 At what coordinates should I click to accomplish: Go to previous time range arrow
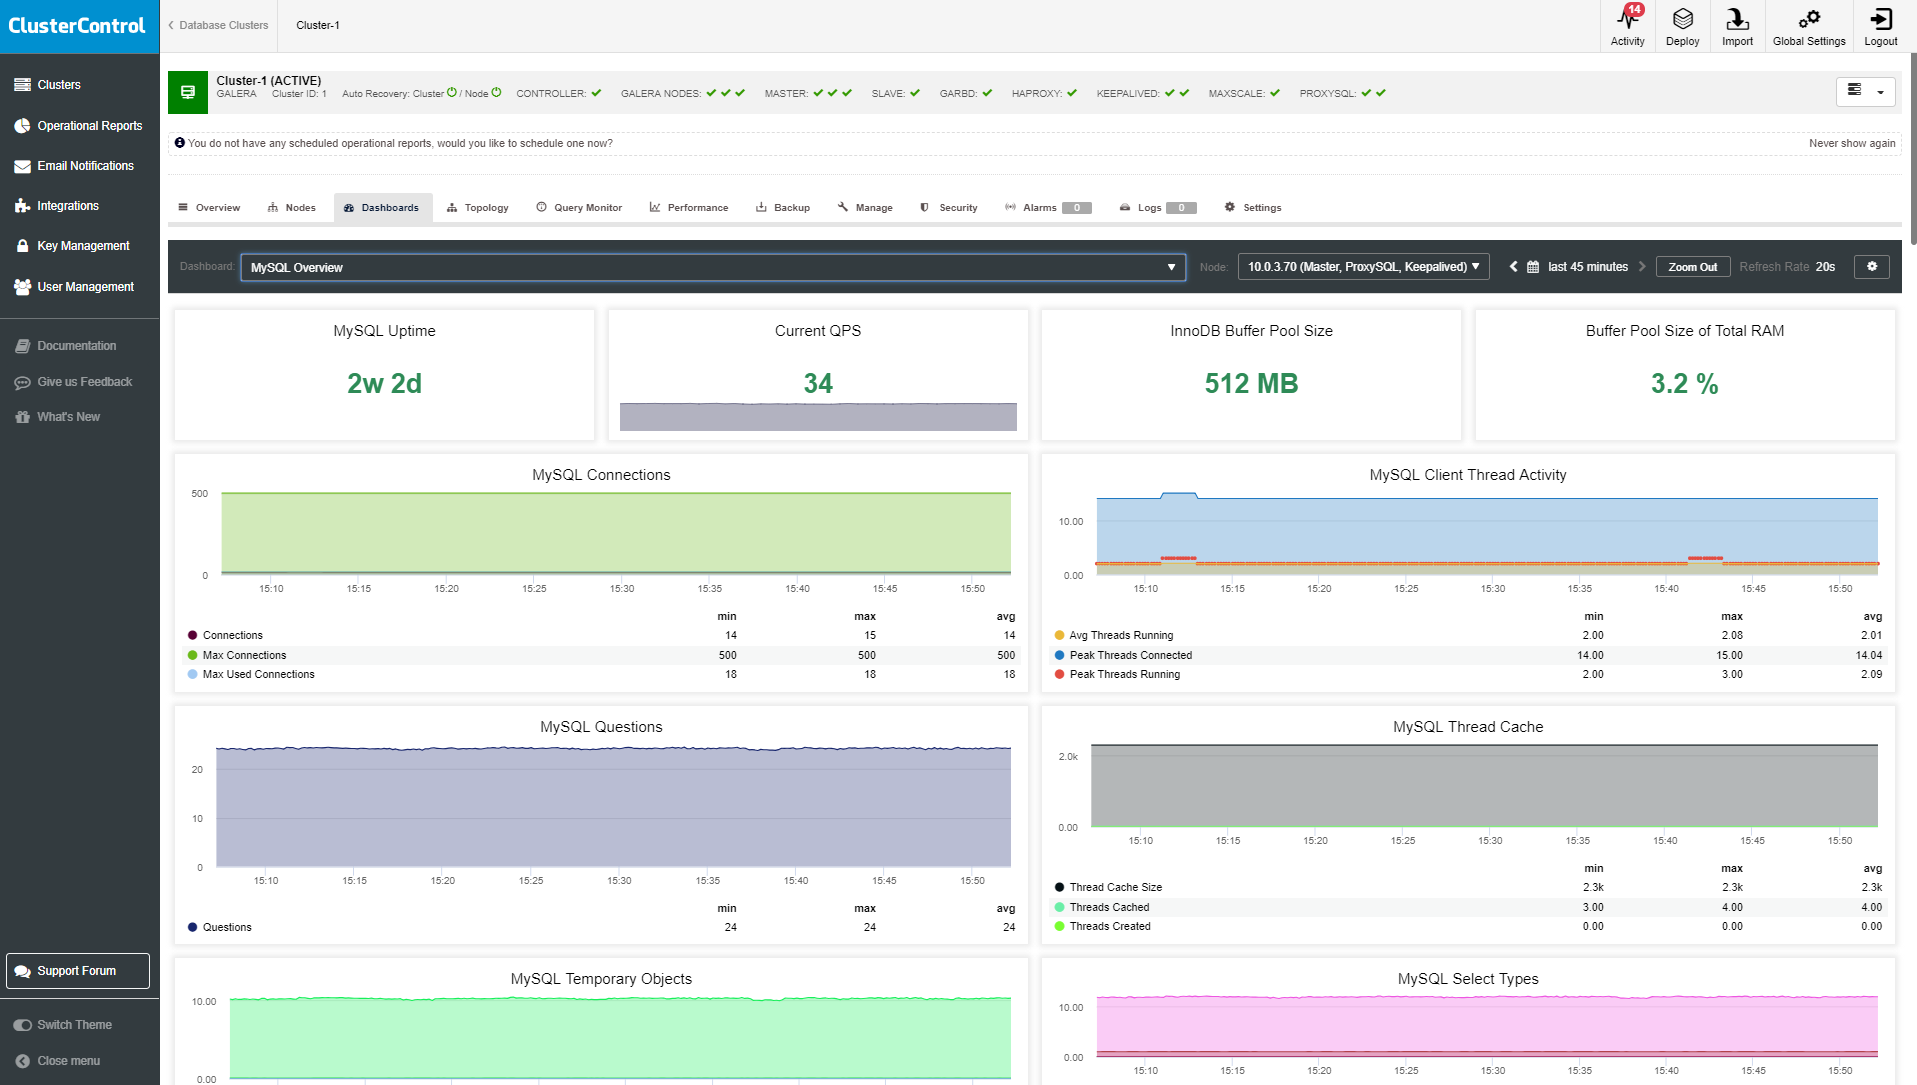coord(1513,267)
